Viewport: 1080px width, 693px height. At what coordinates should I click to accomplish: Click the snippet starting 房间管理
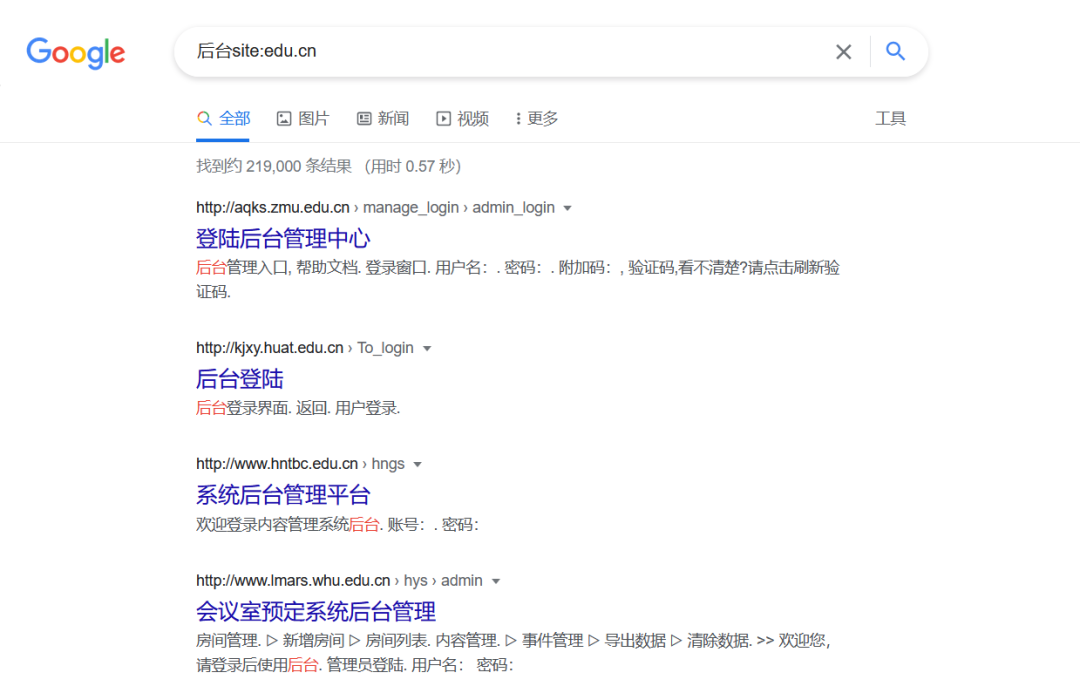pyautogui.click(x=513, y=653)
